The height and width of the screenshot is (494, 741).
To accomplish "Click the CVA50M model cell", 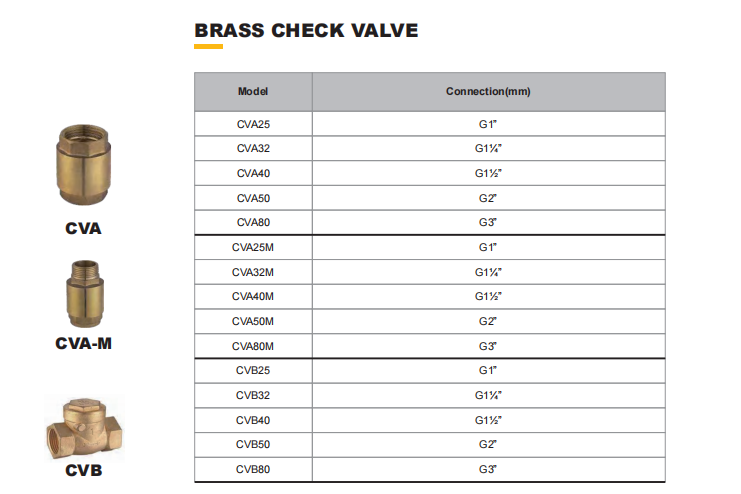I will click(x=253, y=321).
